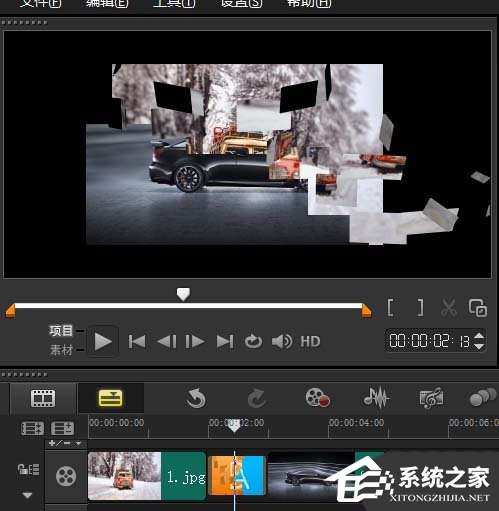The height and width of the screenshot is (511, 499).
Task: Click the Play button in preview
Action: (x=103, y=342)
